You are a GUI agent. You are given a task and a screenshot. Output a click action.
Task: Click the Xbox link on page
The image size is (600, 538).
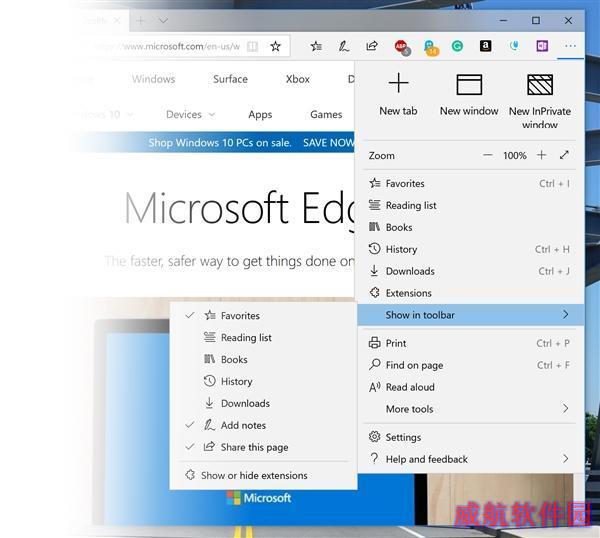pyautogui.click(x=298, y=79)
